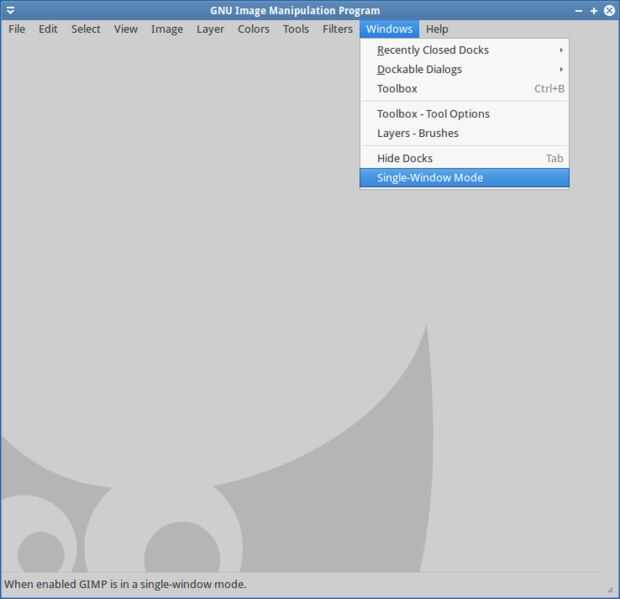Open the File menu

(x=17, y=29)
